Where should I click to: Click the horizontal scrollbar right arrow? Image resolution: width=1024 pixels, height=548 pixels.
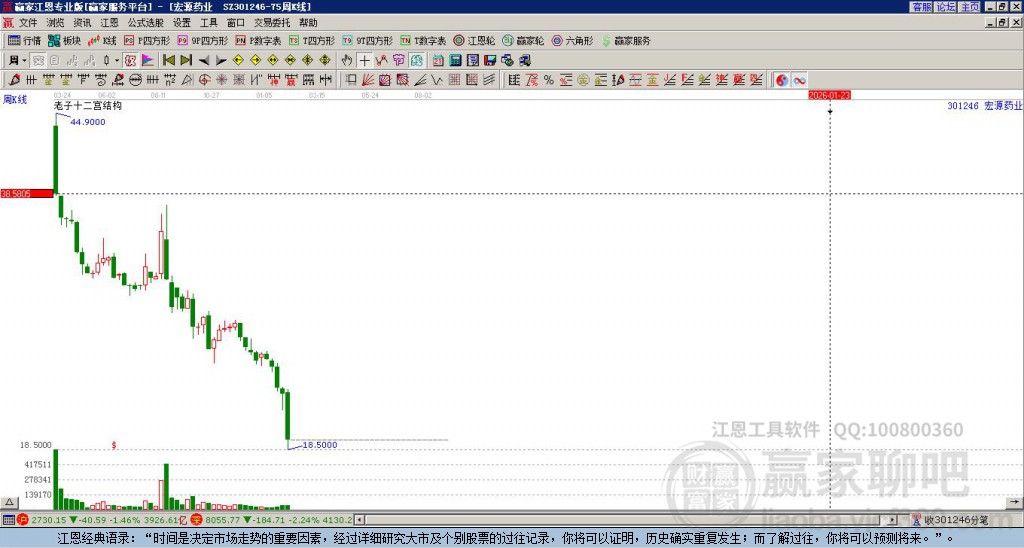[x=893, y=520]
